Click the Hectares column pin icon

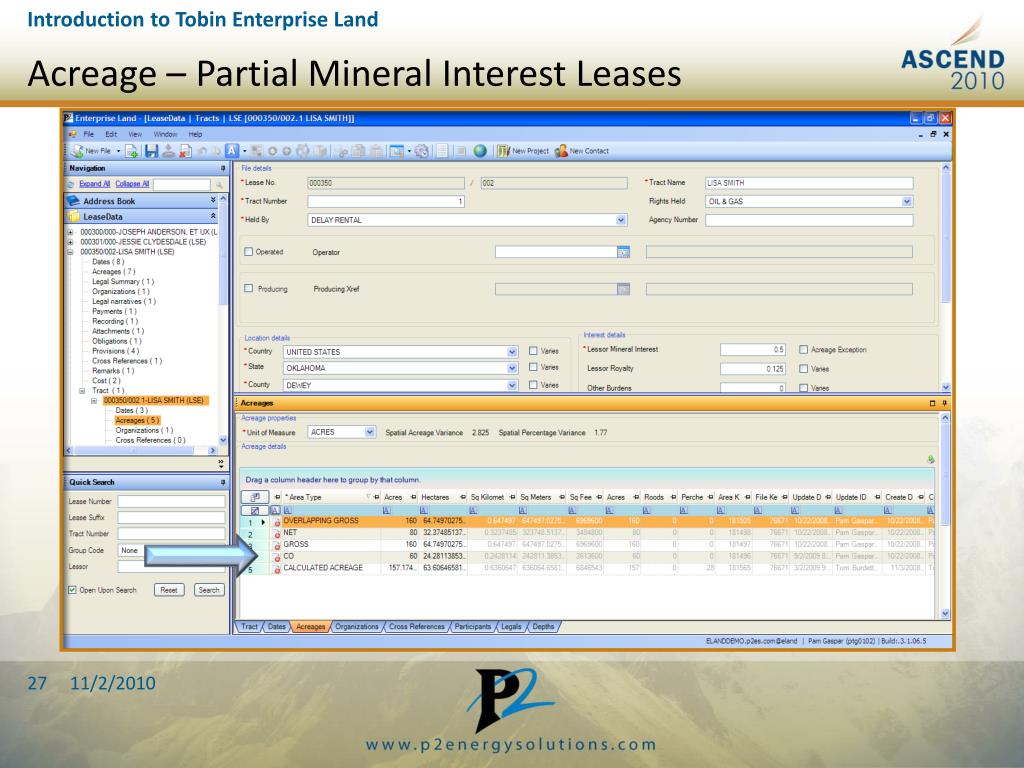pos(462,498)
